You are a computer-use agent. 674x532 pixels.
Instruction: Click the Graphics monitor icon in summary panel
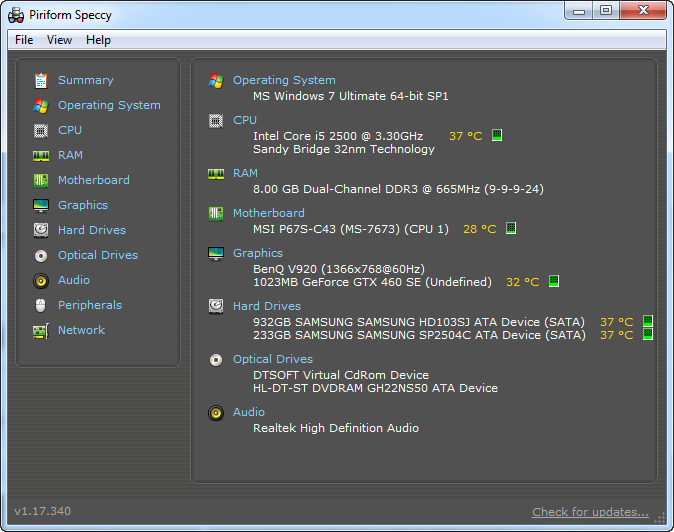[216, 254]
